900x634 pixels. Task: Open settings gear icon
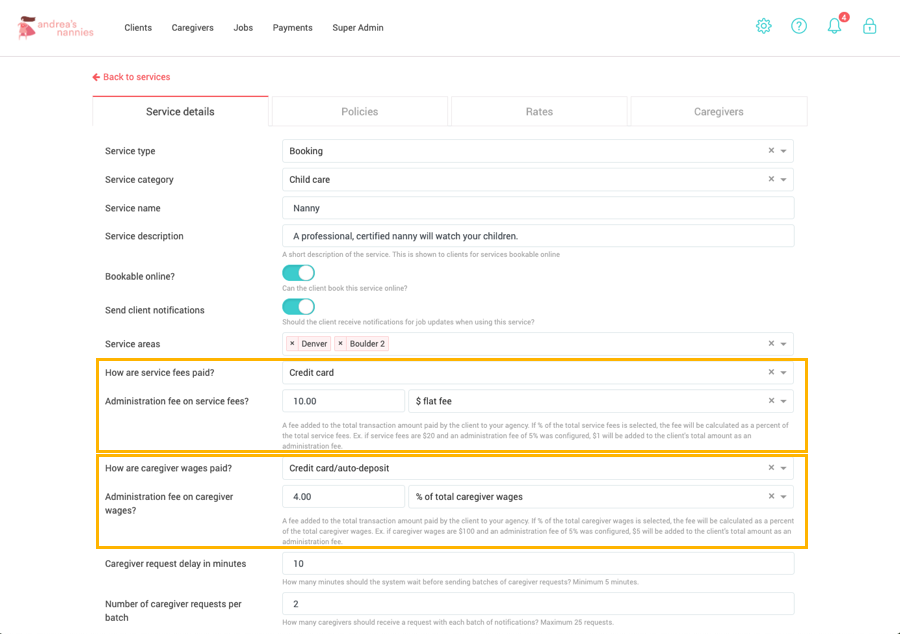click(x=763, y=26)
